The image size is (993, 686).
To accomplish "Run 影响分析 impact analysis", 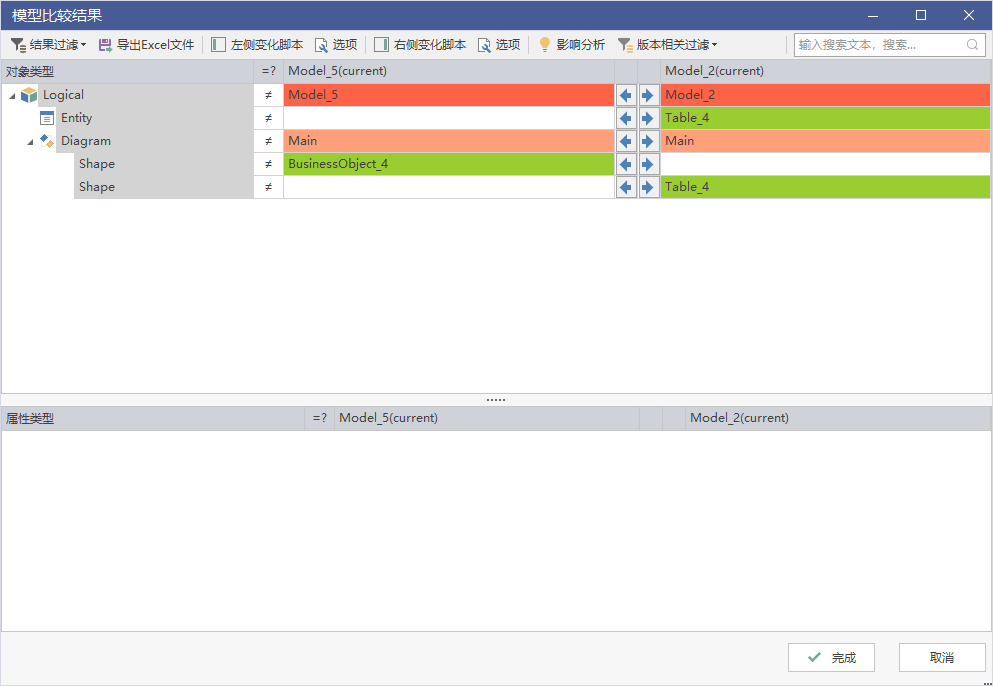I will click(x=571, y=45).
